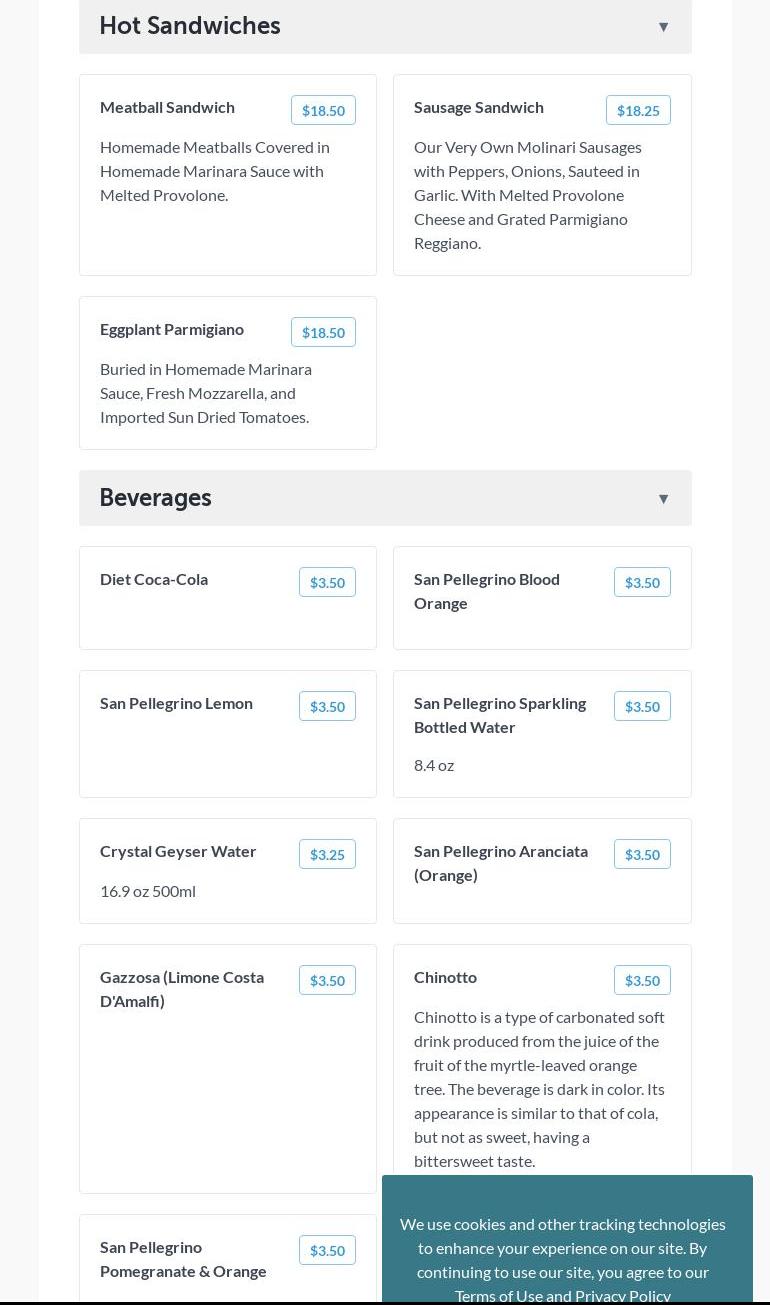Click the Hot Sandwiches section header

[190, 26]
